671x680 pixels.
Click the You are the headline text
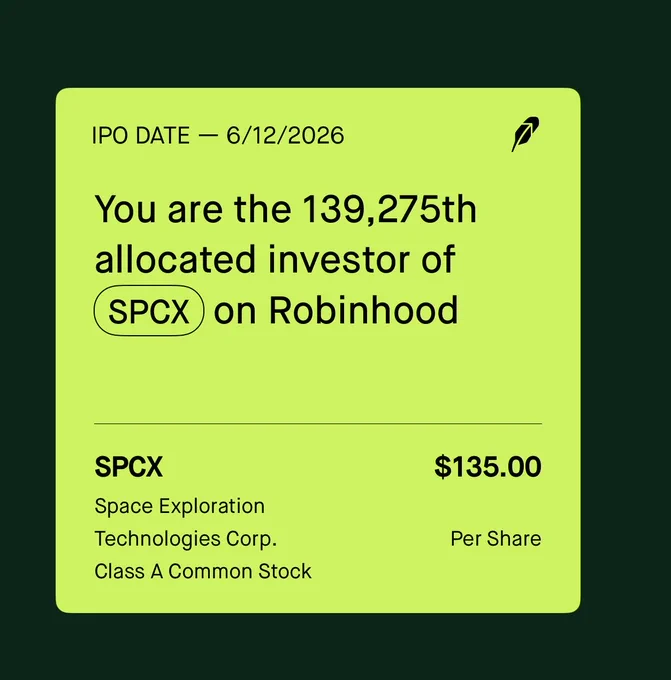point(193,209)
